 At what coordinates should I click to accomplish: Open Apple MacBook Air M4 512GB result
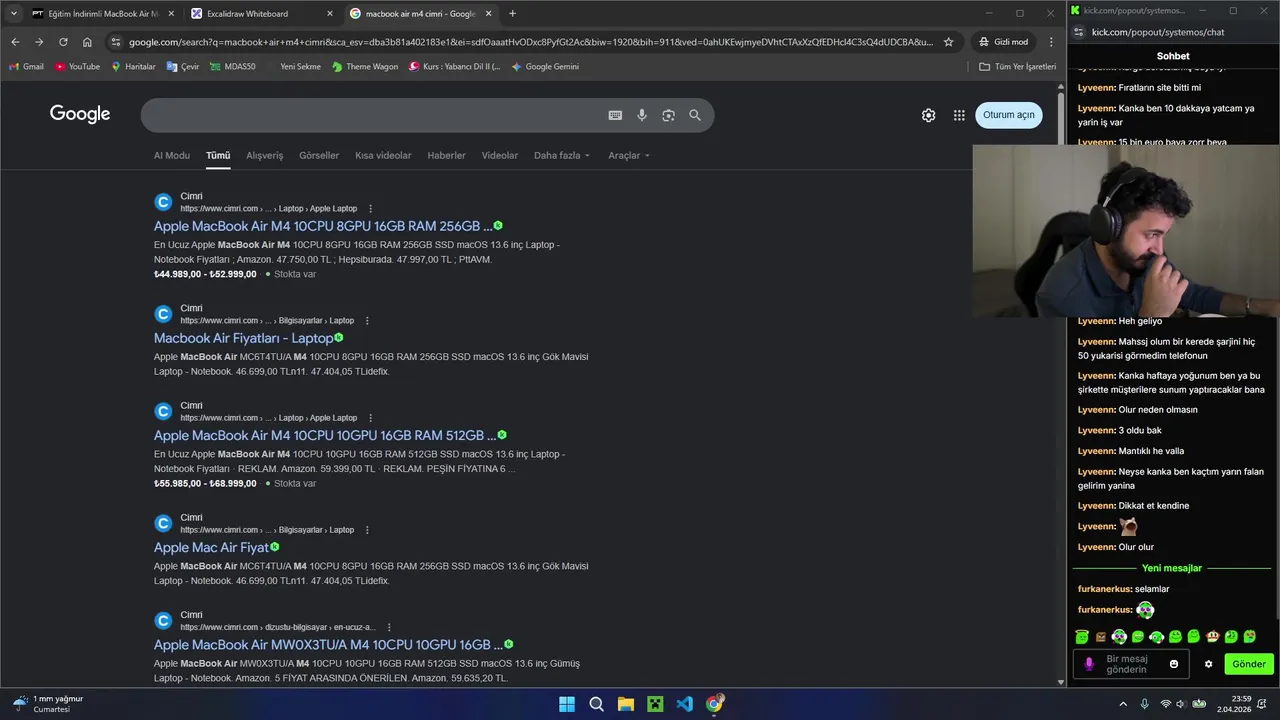[x=325, y=435]
